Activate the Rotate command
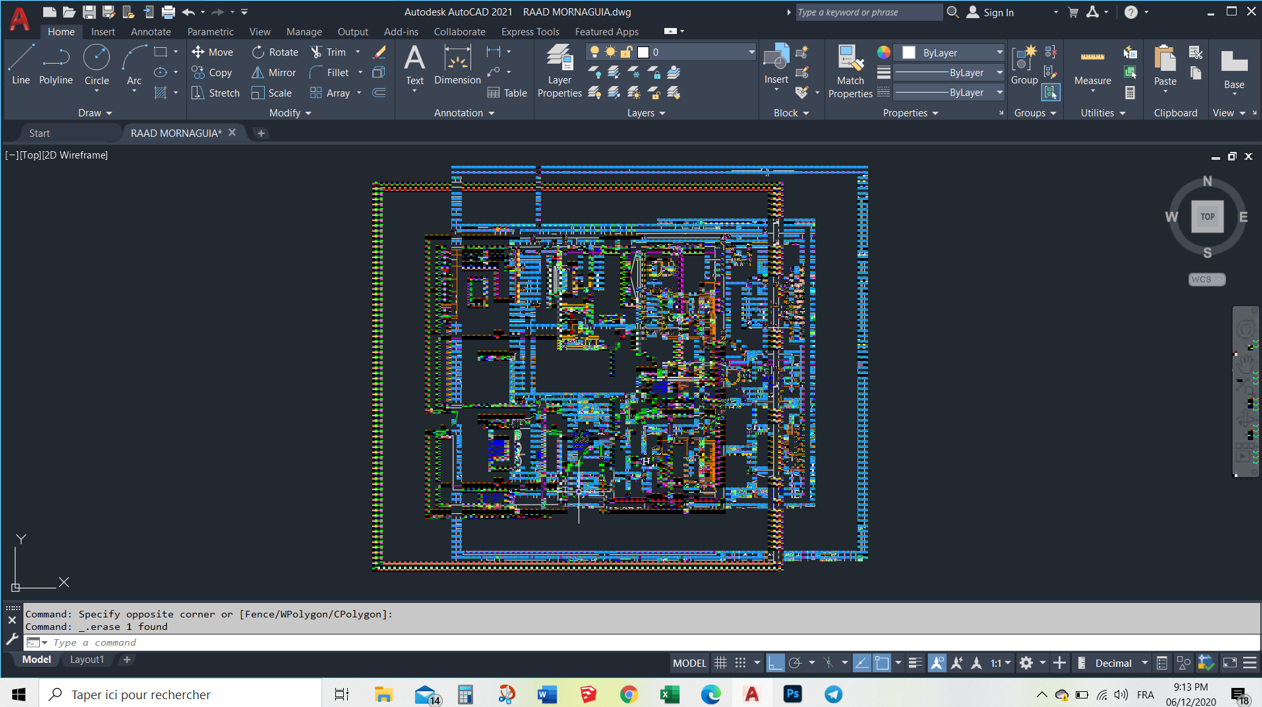 click(x=274, y=52)
